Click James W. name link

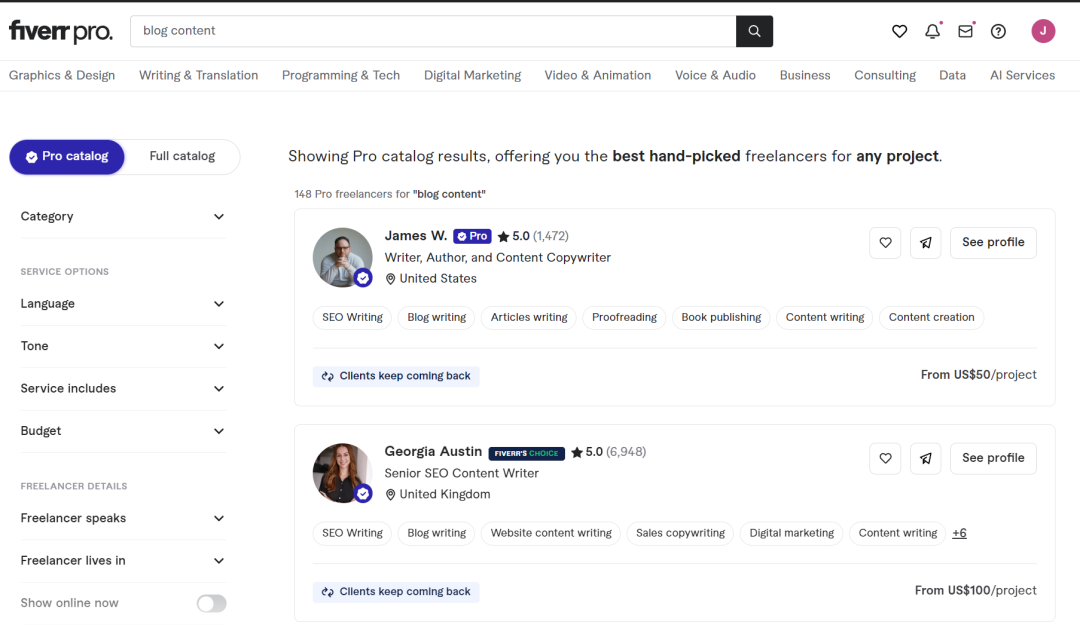coord(416,236)
